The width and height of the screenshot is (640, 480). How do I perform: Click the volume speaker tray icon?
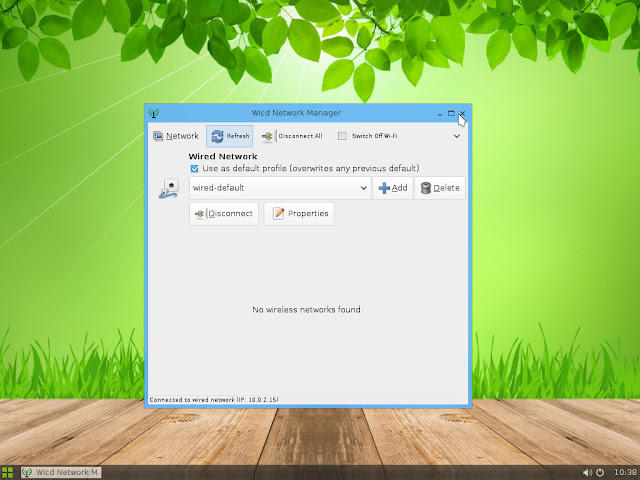[587, 473]
